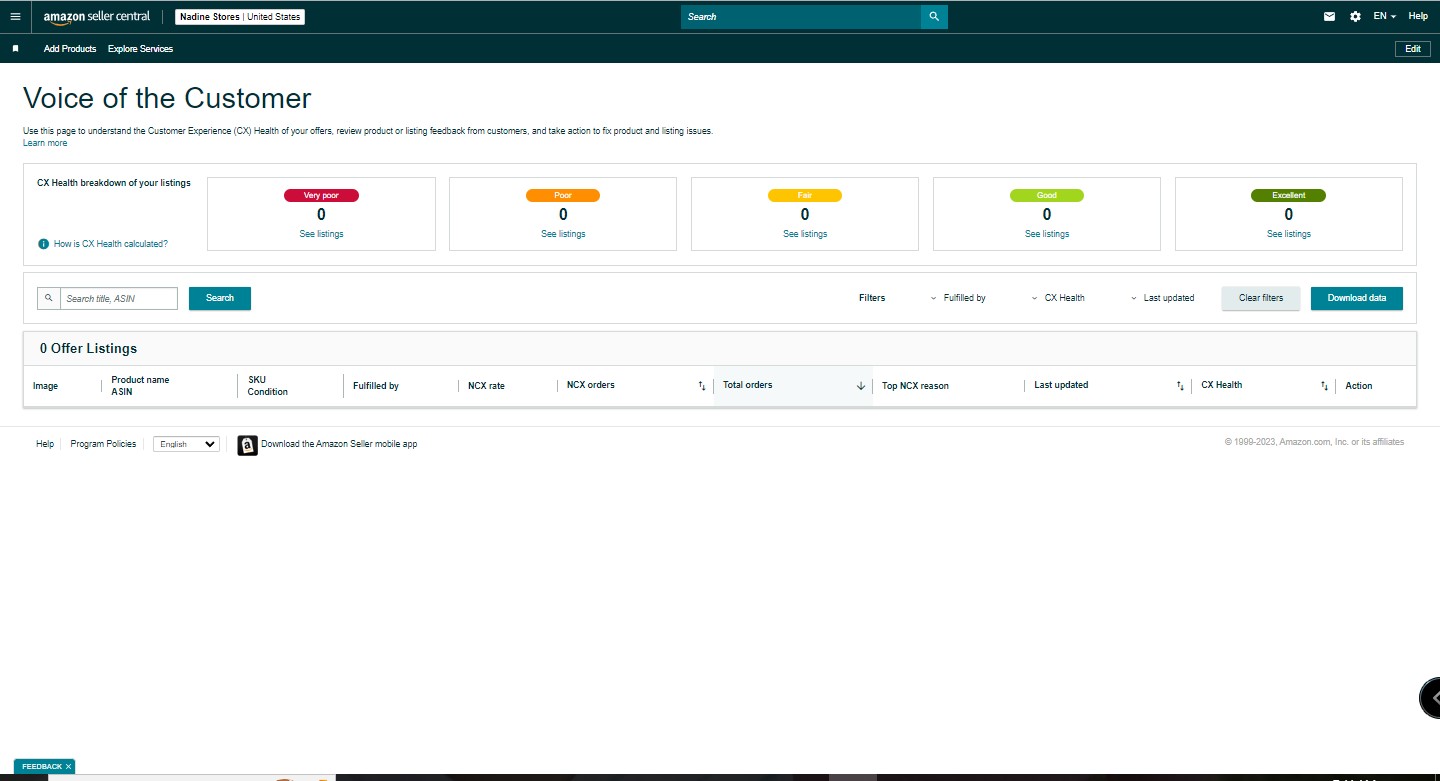Sort by Total orders down arrow

861,386
